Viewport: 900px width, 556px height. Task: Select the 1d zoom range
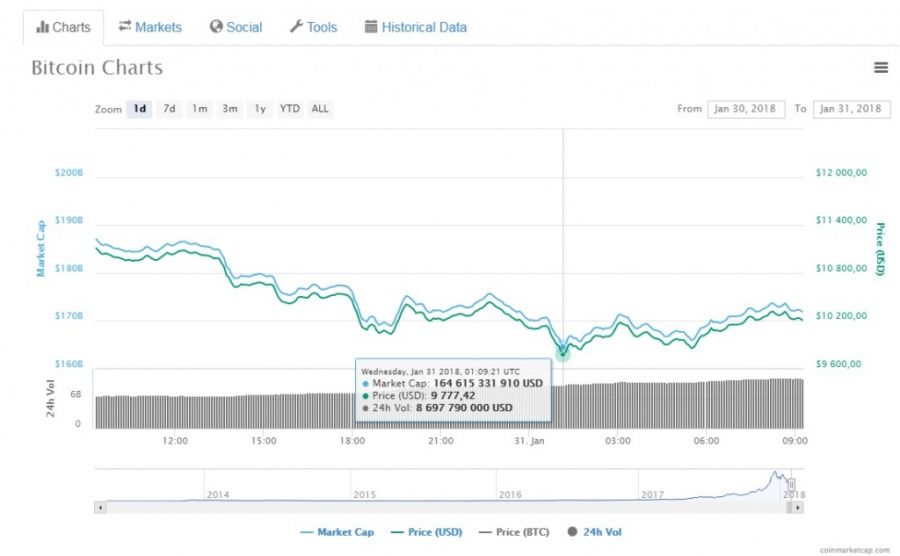pos(139,108)
